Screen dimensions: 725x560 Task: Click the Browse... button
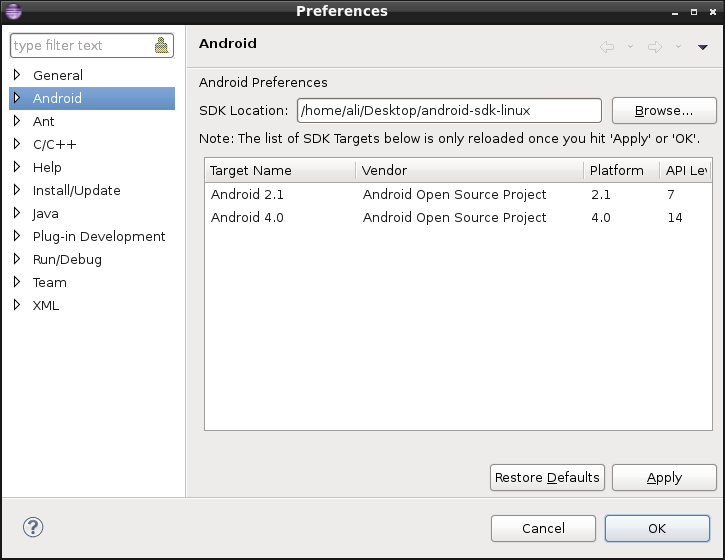coord(664,111)
